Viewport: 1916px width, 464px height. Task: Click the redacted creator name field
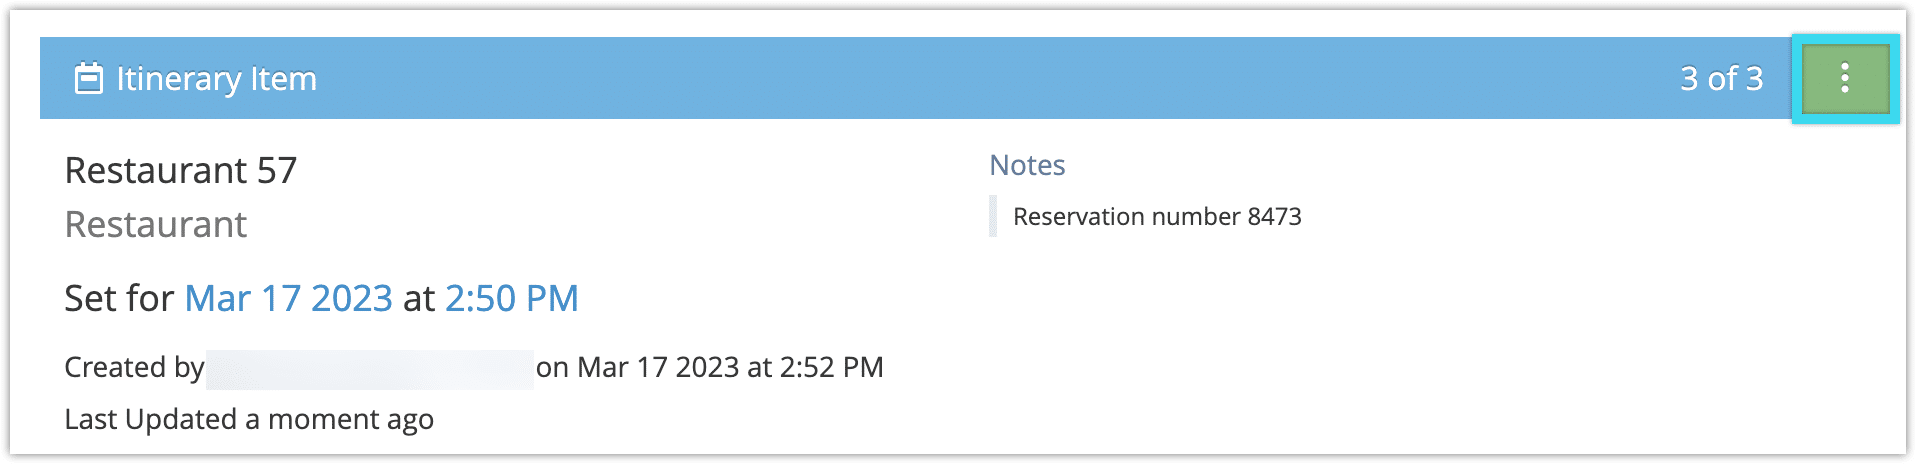tap(370, 369)
